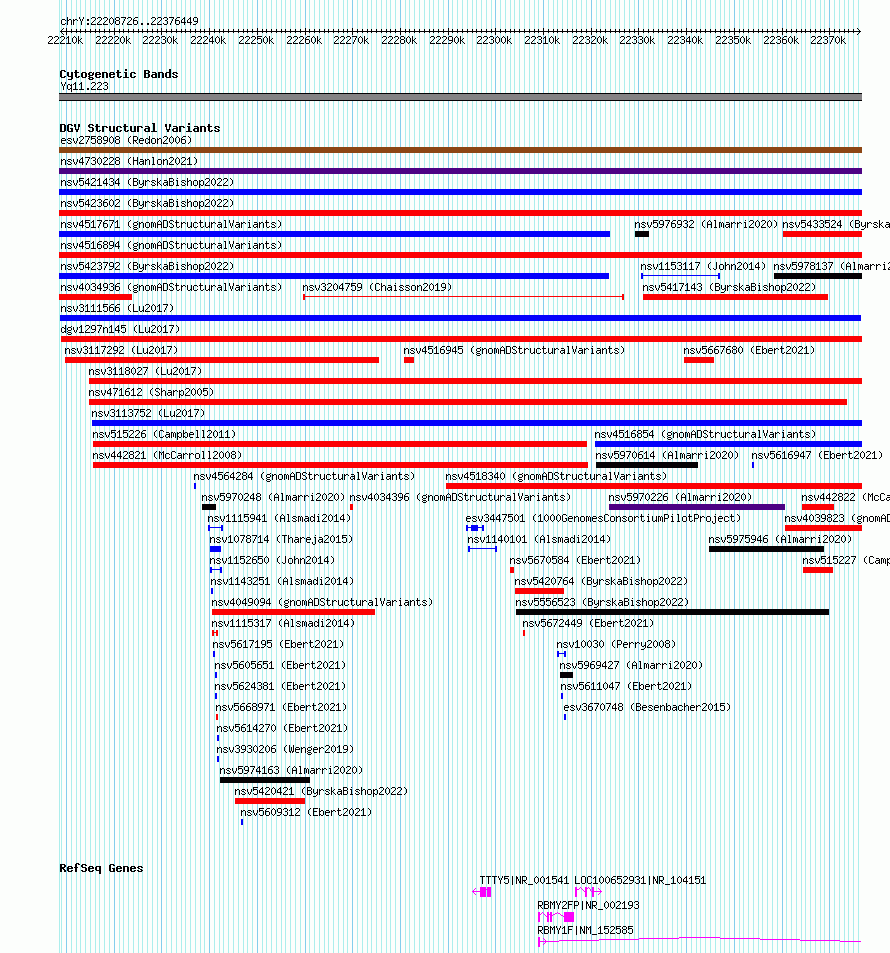Select nsv10030 (Perry2008) label
This screenshot has height=953, width=890.
616,644
